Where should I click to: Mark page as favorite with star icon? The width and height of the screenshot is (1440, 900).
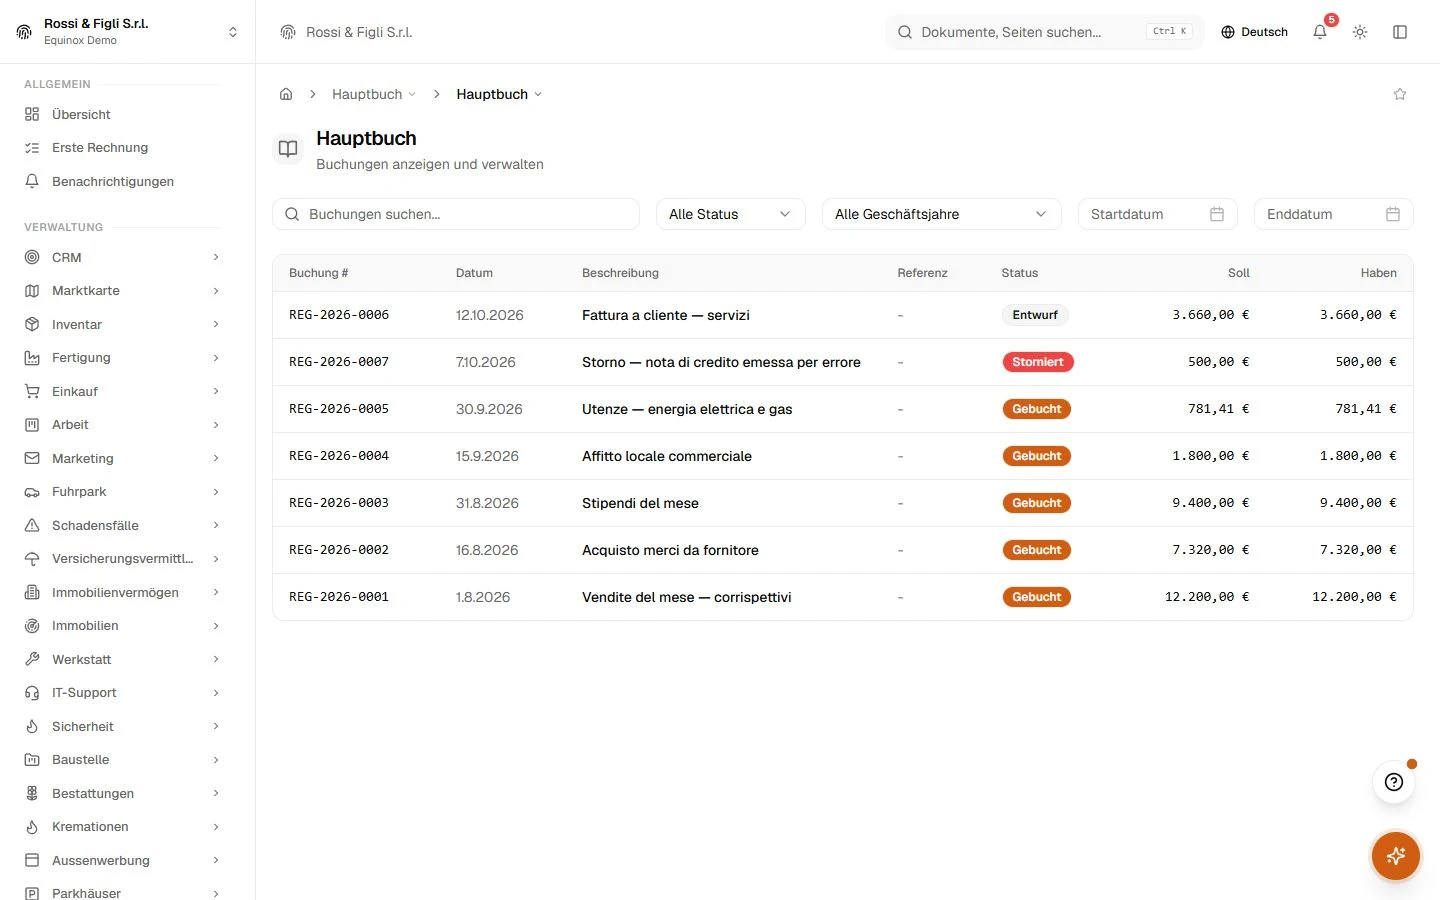click(x=1400, y=94)
